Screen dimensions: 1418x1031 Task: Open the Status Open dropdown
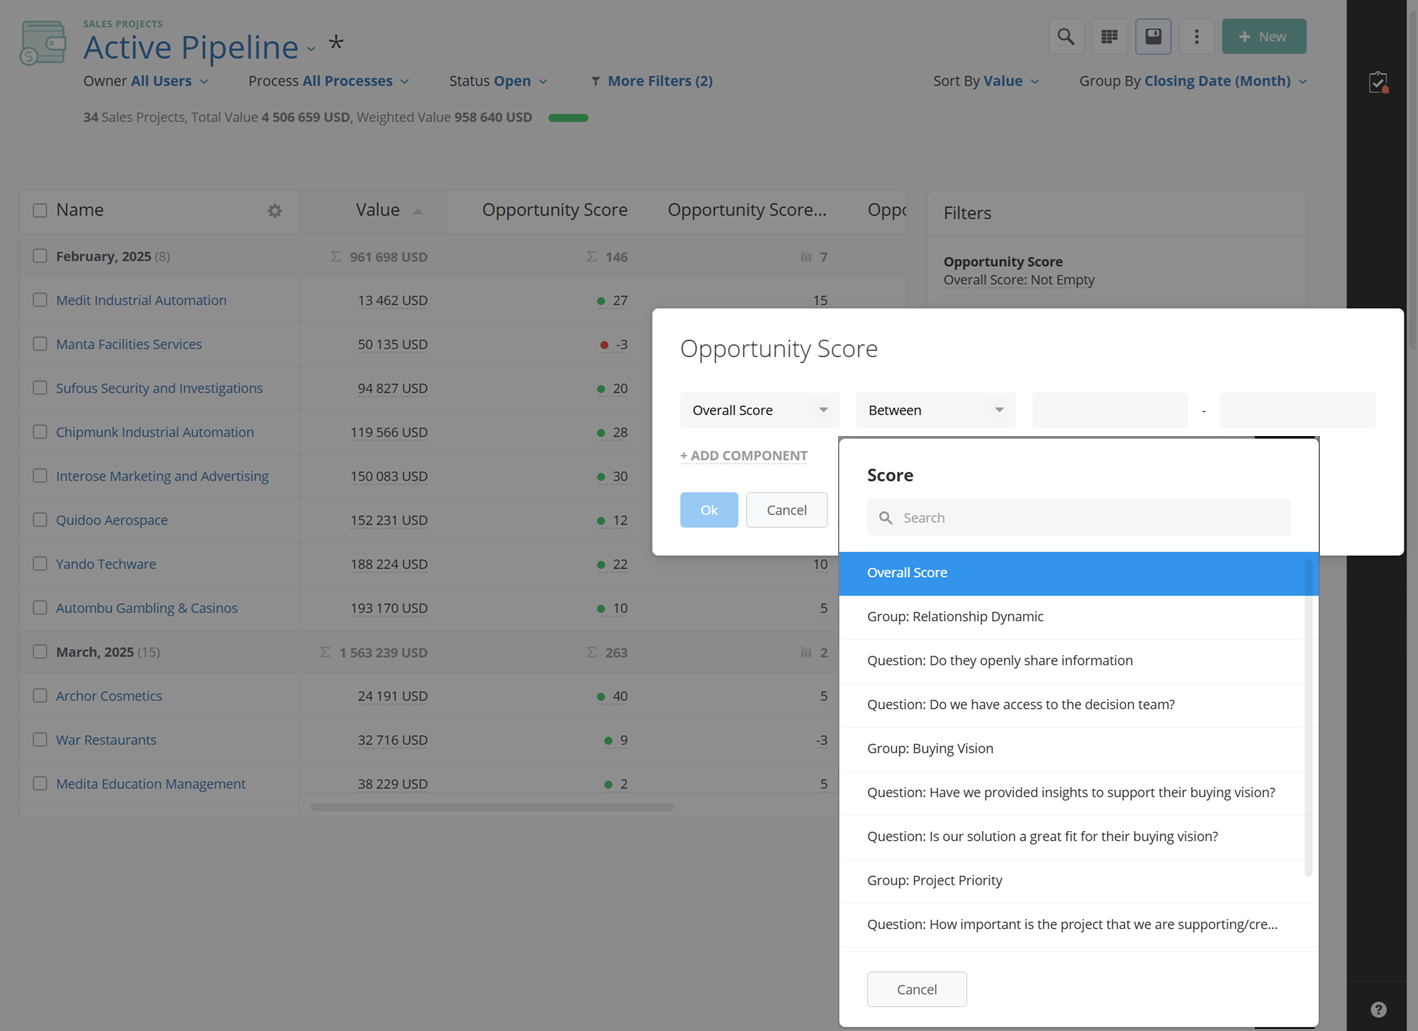(498, 81)
